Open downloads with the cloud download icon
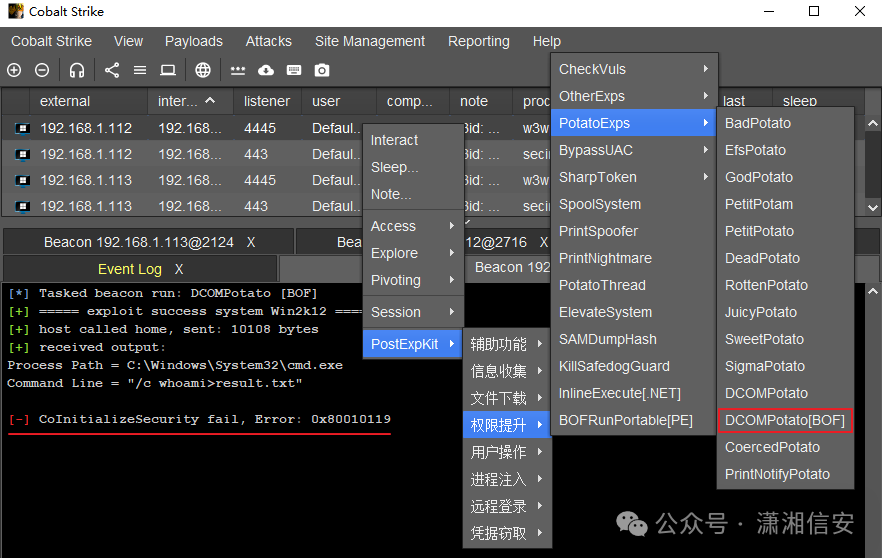Viewport: 882px width, 558px height. [x=266, y=70]
